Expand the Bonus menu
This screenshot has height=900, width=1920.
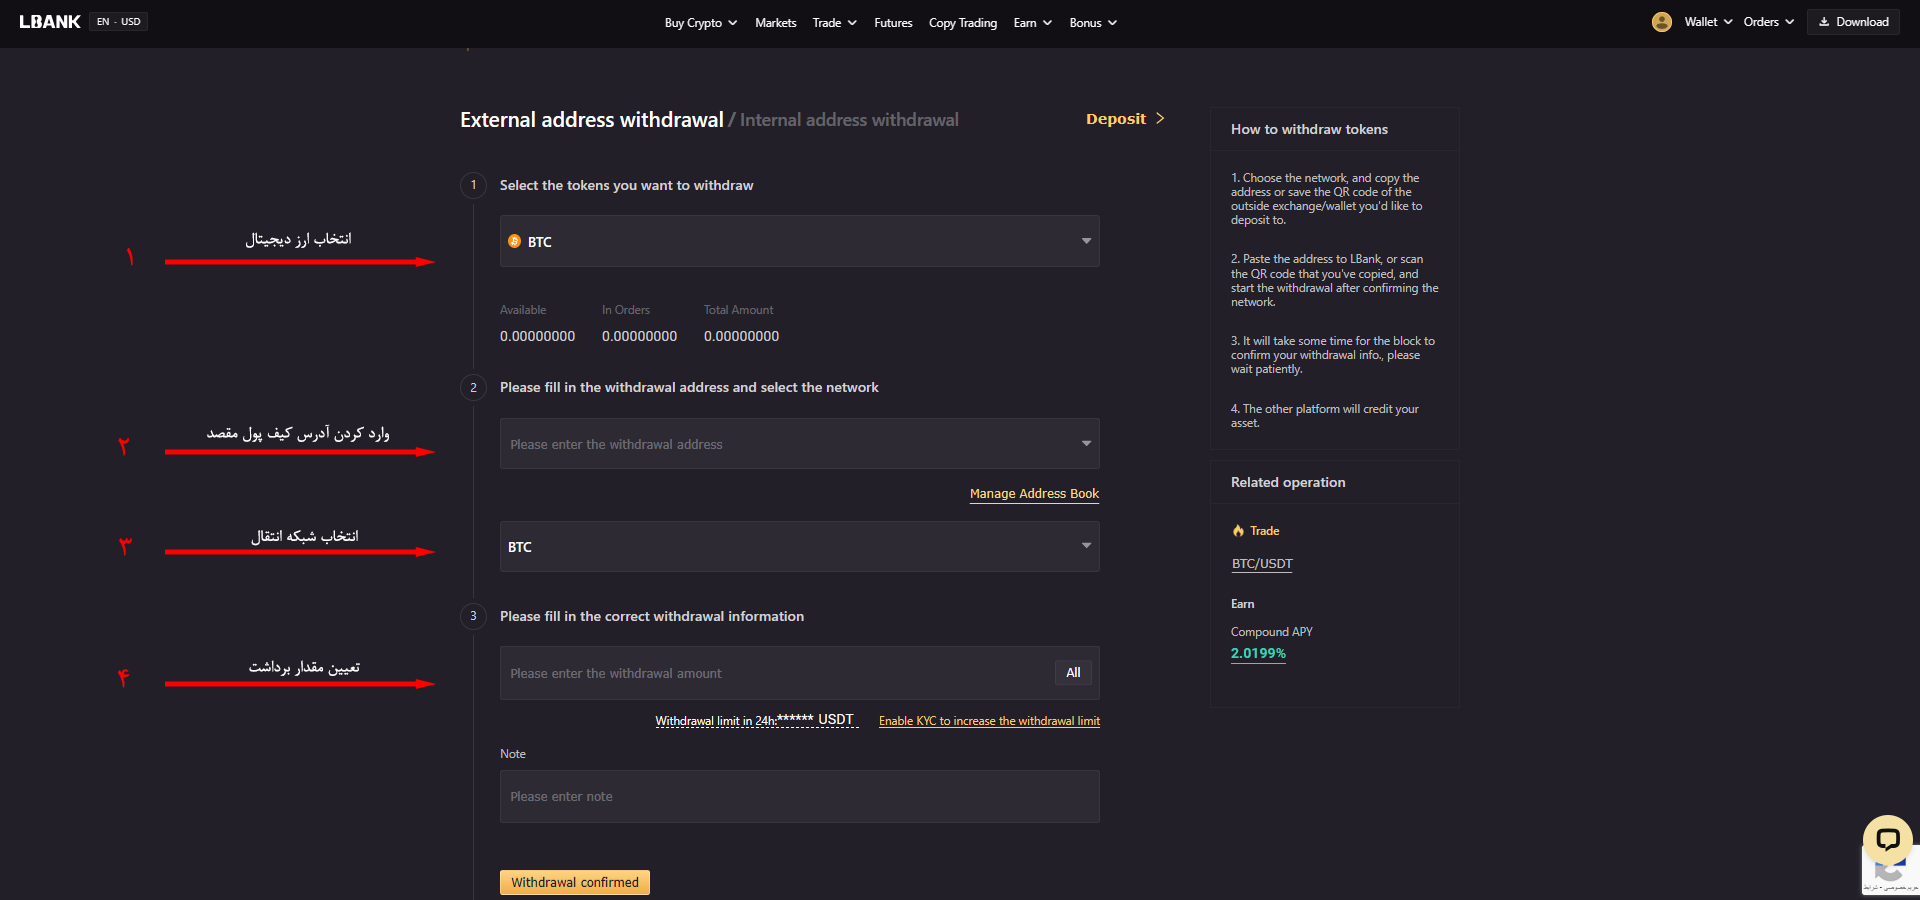point(1093,23)
